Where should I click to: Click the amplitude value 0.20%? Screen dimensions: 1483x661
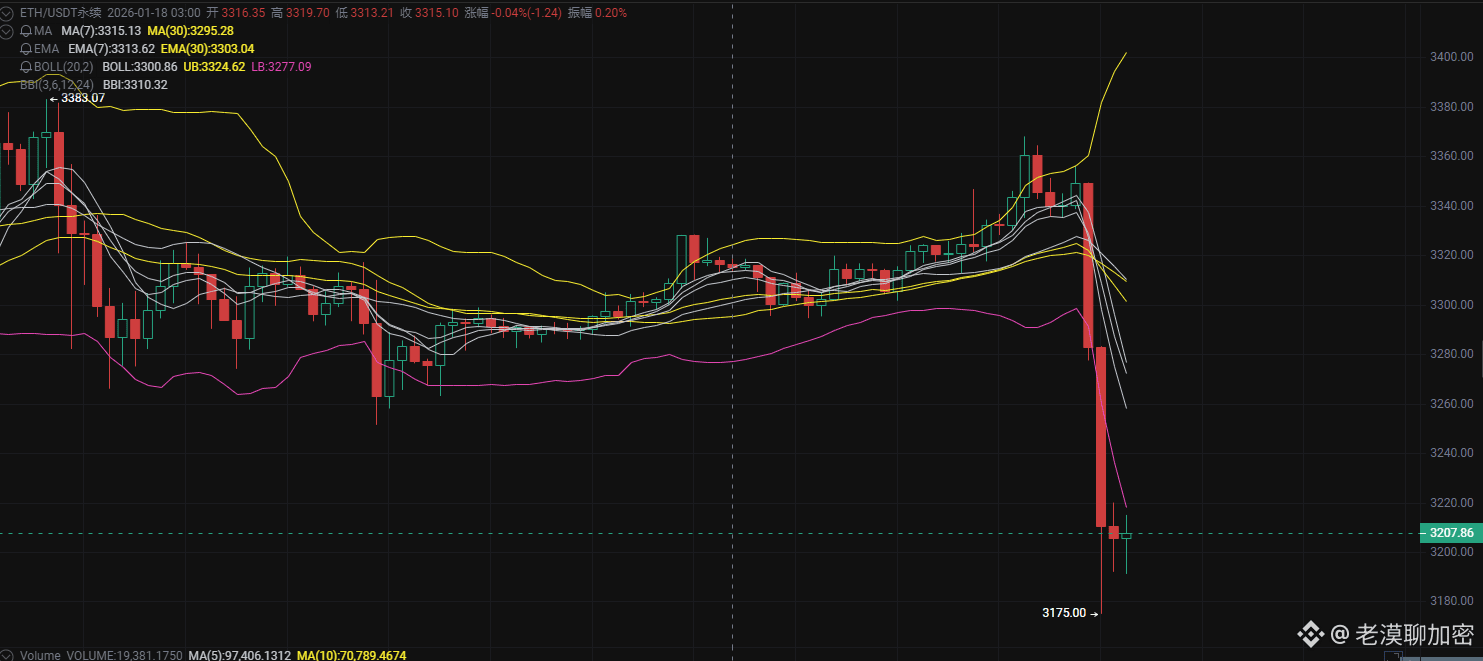click(x=610, y=13)
